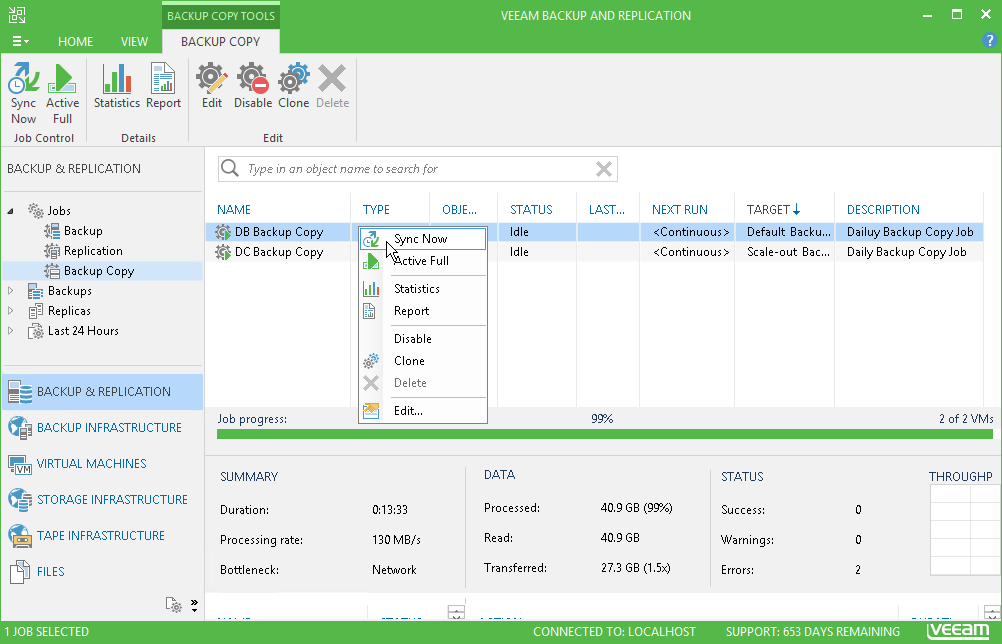Open the BACKUP INFRASTRUCTURE view
The width and height of the screenshot is (1002, 644).
click(x=103, y=427)
